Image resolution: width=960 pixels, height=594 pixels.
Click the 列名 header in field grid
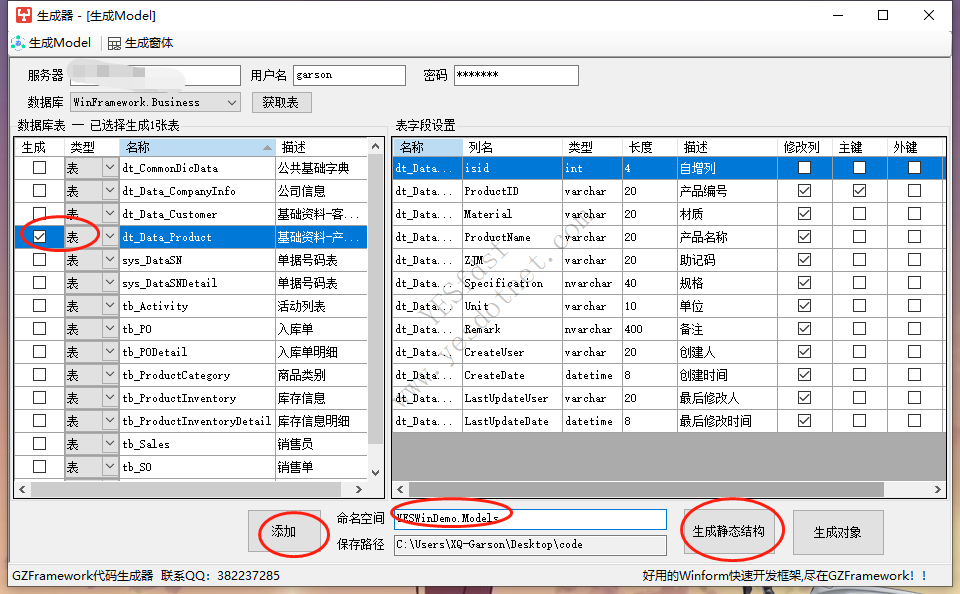coord(512,147)
